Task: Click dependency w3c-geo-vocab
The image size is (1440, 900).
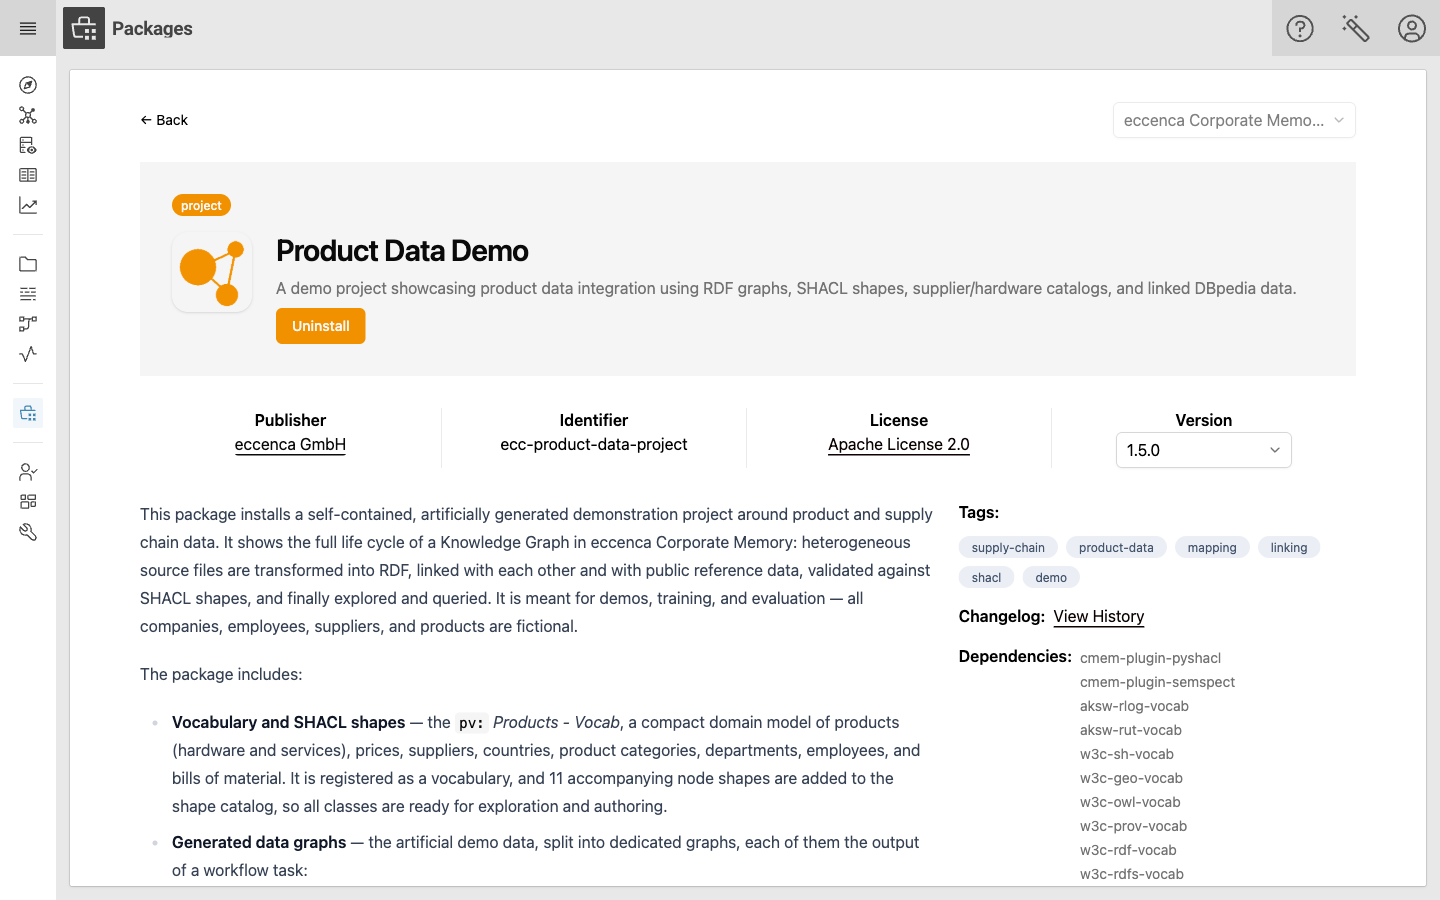Action: [1131, 778]
